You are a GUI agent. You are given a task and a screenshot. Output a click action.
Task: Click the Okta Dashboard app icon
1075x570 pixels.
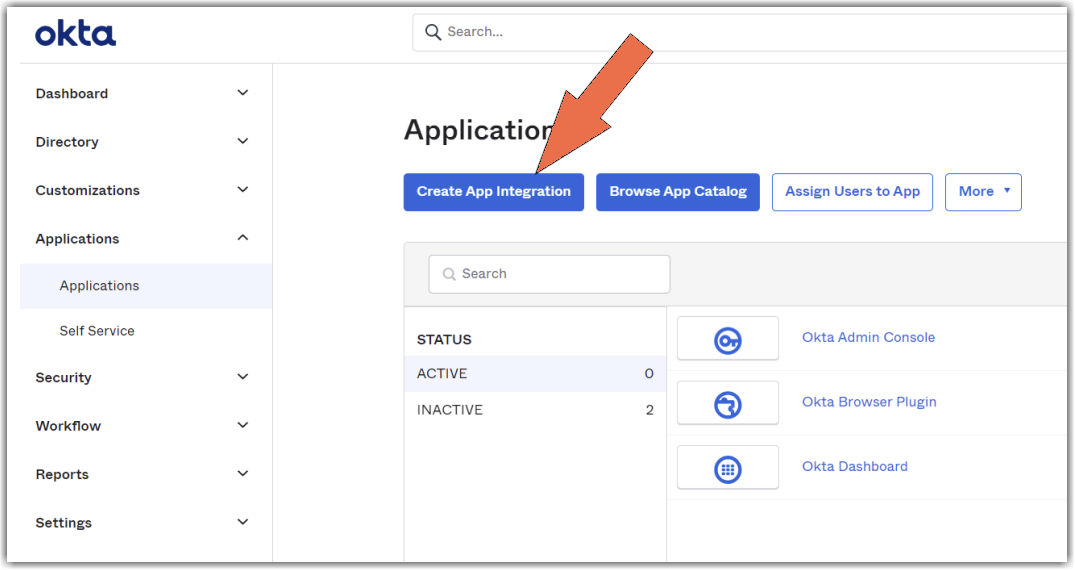point(727,469)
